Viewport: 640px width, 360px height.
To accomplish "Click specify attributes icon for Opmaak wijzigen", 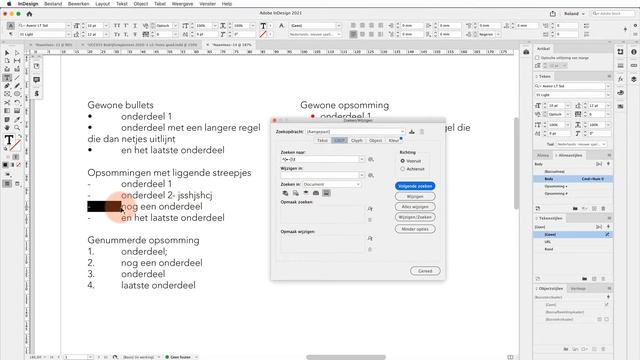I will (370, 238).
